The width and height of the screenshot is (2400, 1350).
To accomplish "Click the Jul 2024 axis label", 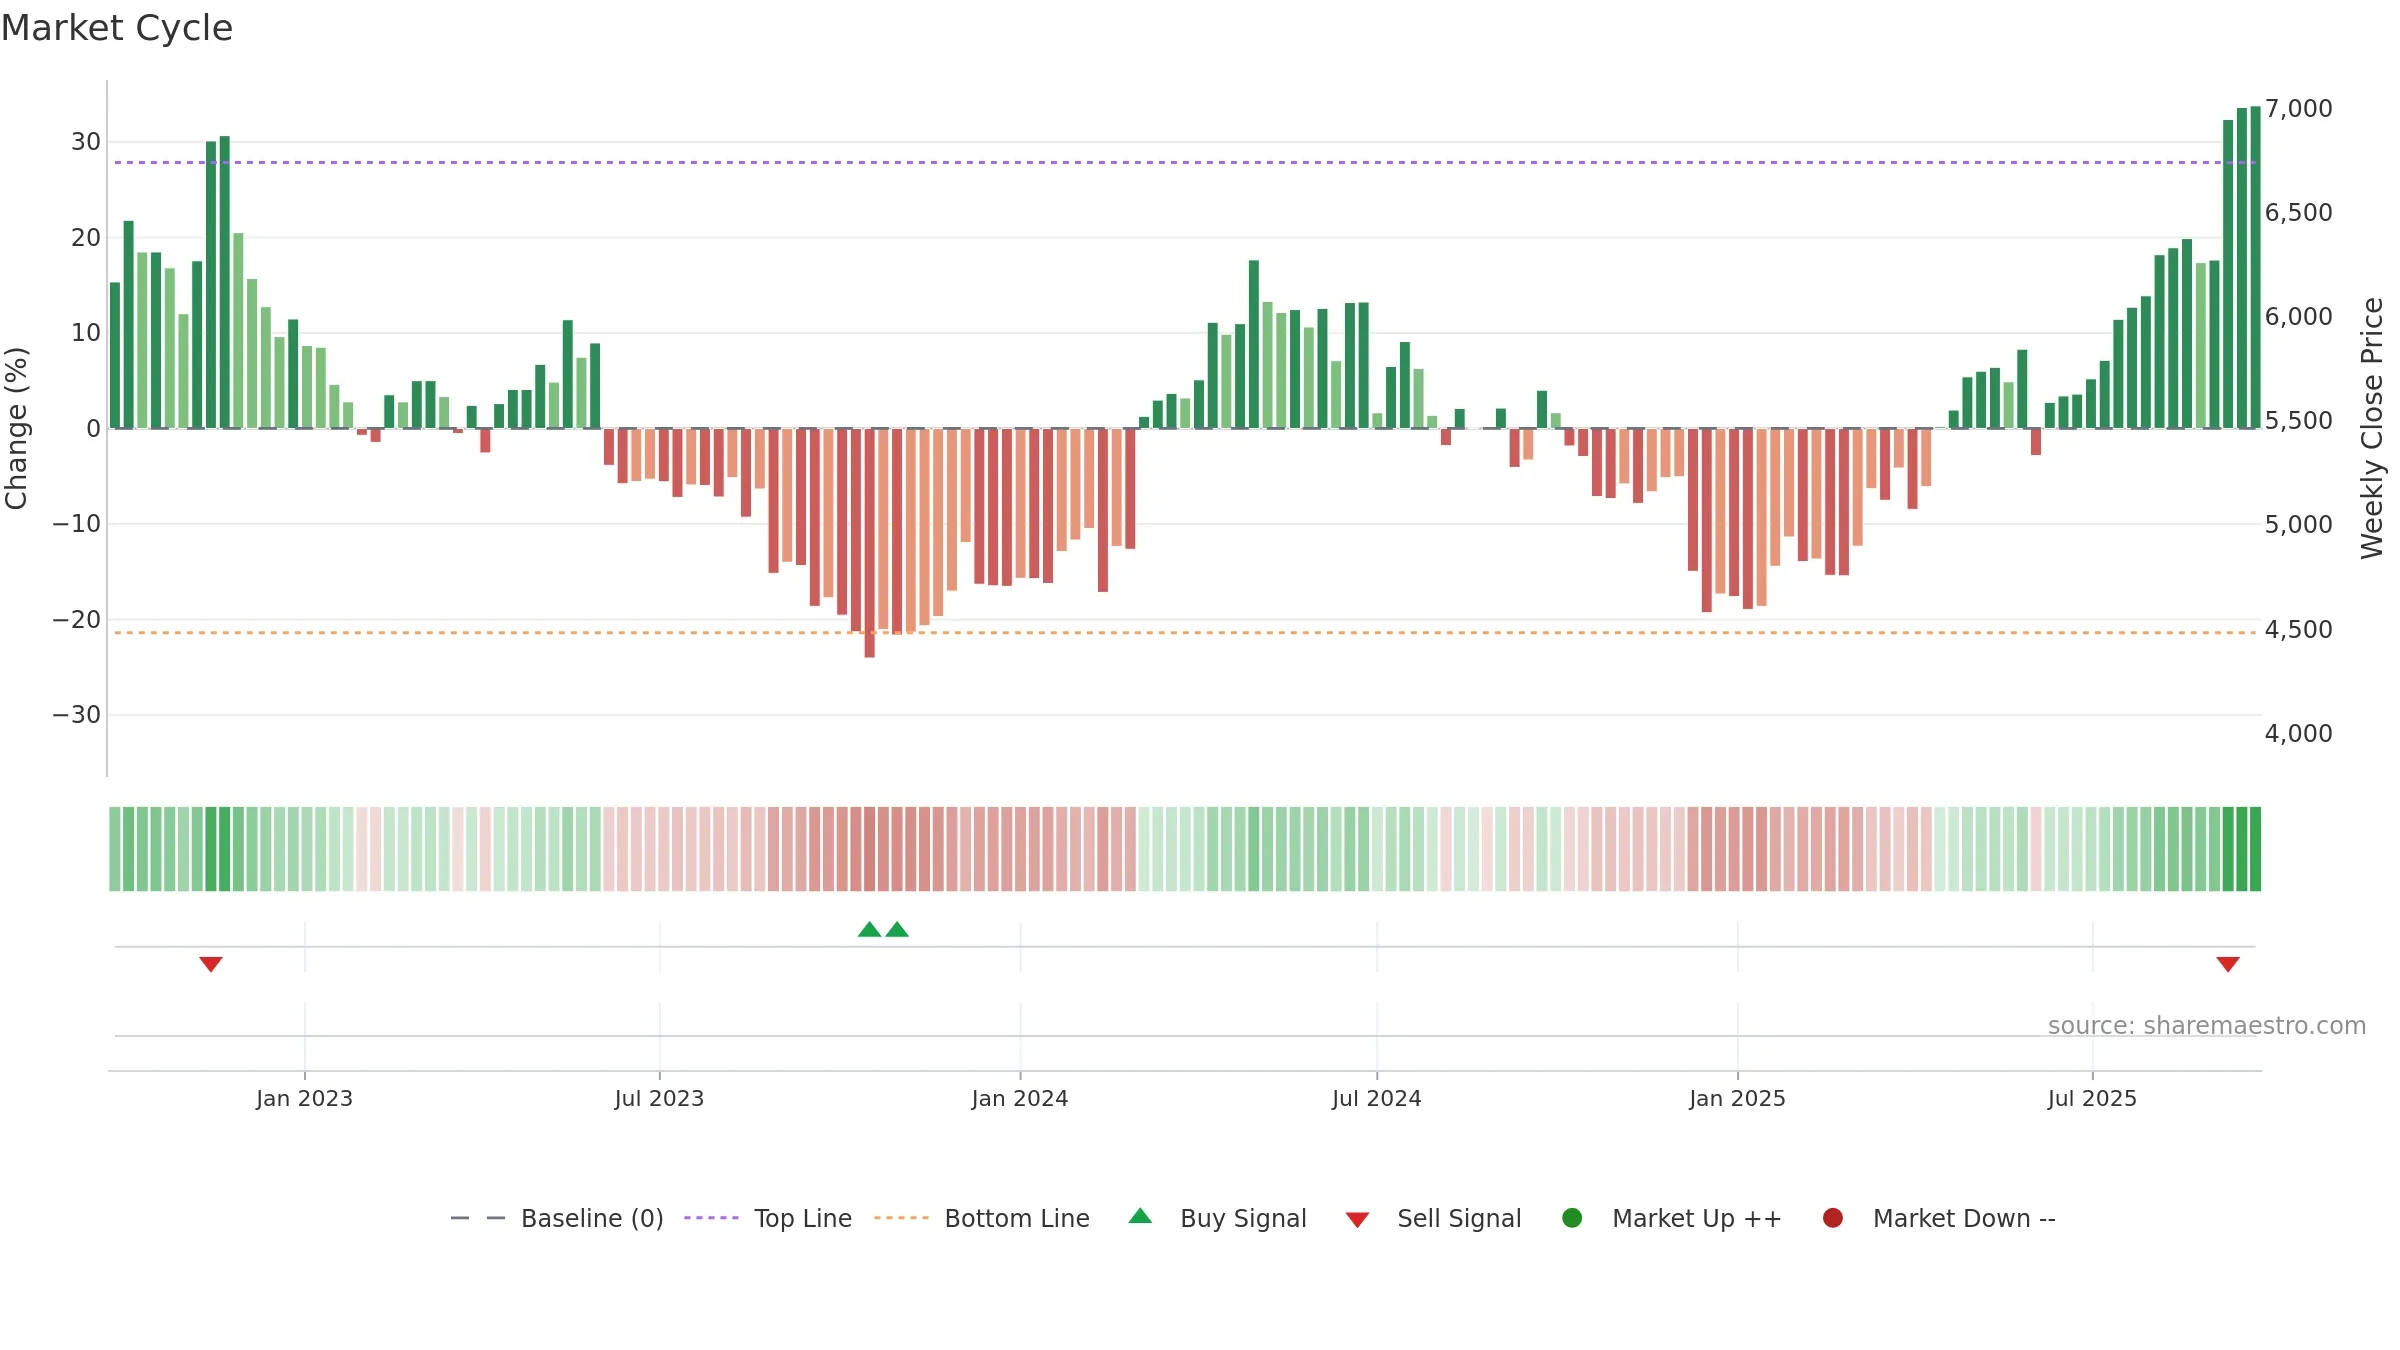I will [x=1377, y=1098].
